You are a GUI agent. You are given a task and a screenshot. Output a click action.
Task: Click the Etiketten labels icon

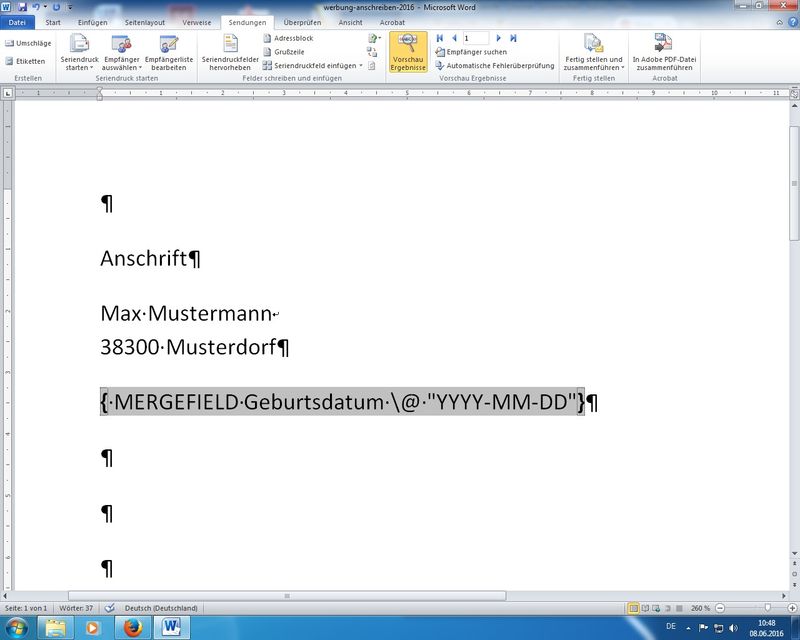point(9,61)
